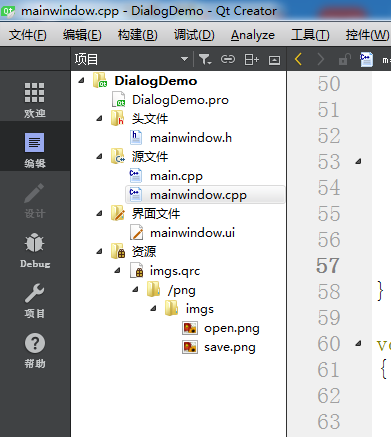
Task: Select main.cpp in the tree
Action: tap(176, 176)
